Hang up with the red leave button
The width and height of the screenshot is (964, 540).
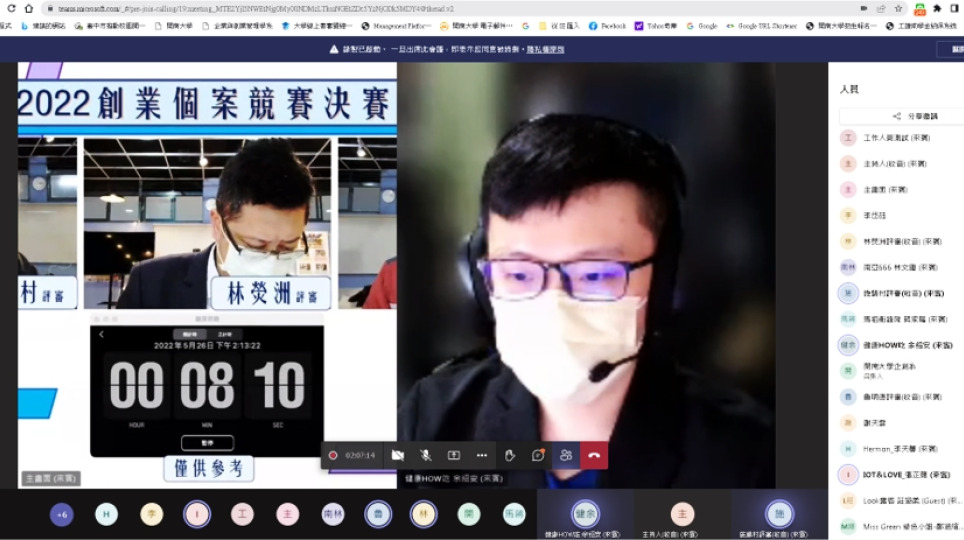pos(594,455)
